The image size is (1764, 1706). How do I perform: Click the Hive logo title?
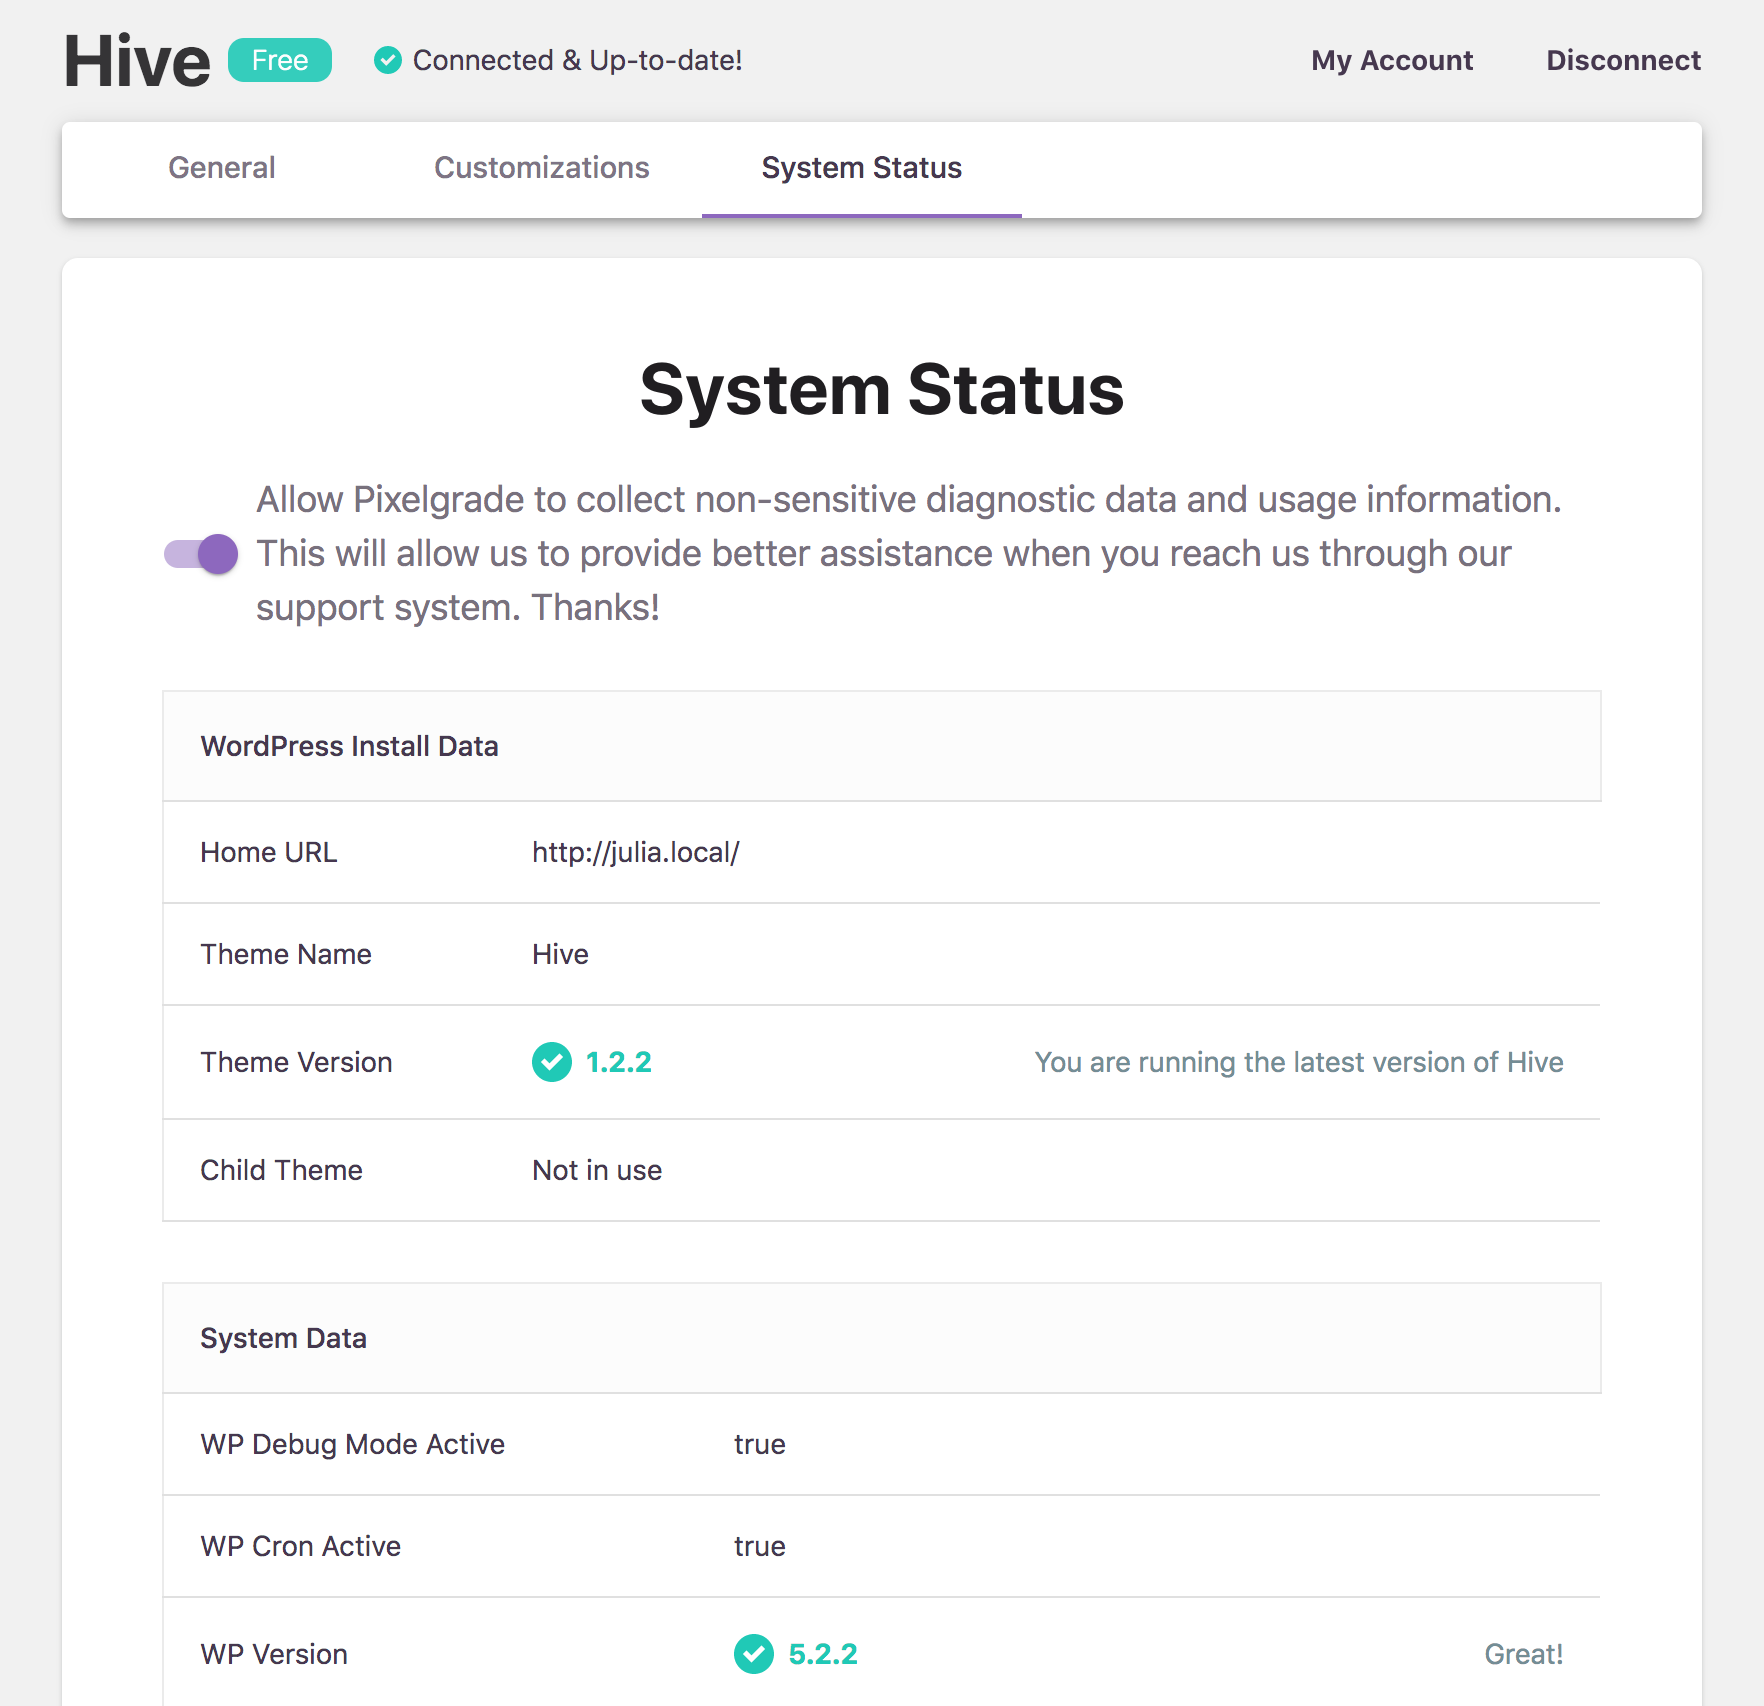pyautogui.click(x=137, y=61)
